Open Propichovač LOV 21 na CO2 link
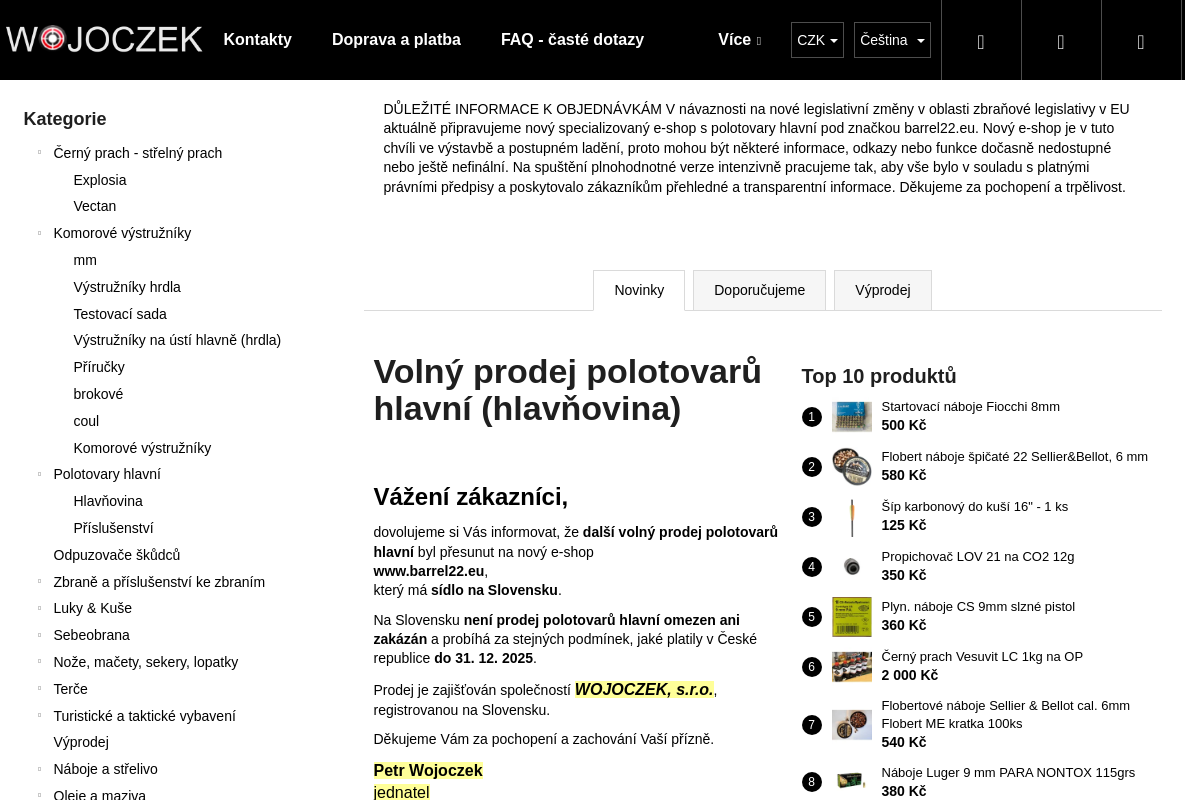This screenshot has height=800, width=1200. tap(977, 556)
